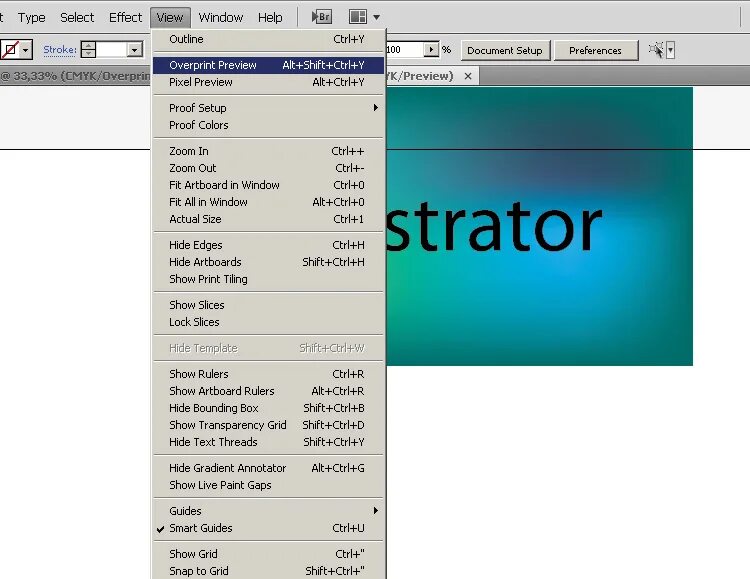Expand the Select Similar Objects dropdown
This screenshot has width=750, height=579.
point(671,50)
